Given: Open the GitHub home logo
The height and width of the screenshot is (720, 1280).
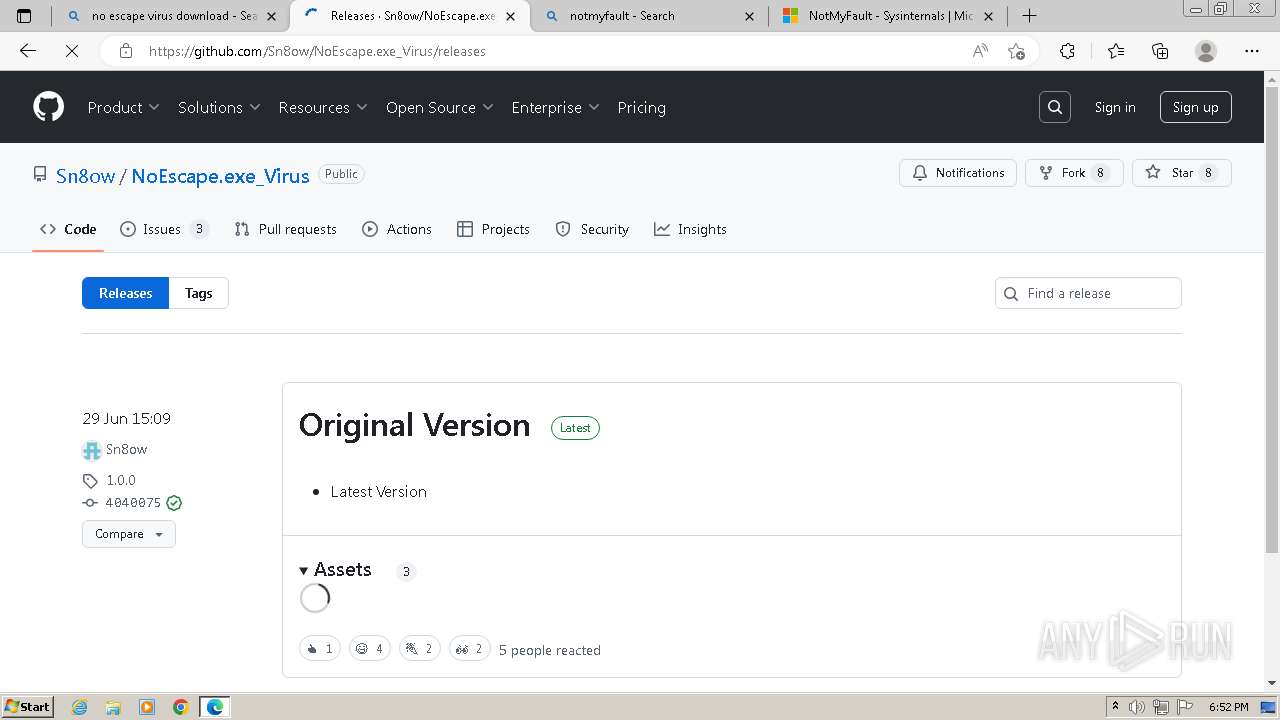Looking at the screenshot, I should pos(48,107).
